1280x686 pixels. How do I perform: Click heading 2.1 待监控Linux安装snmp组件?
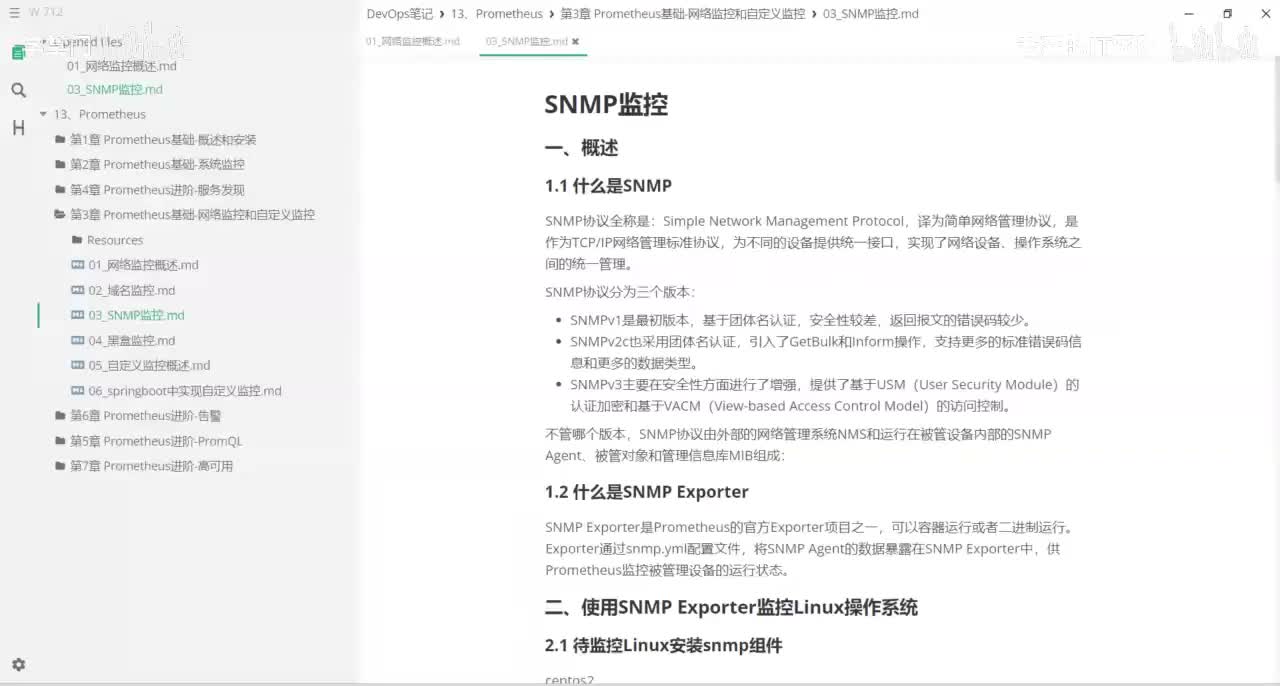tap(663, 645)
